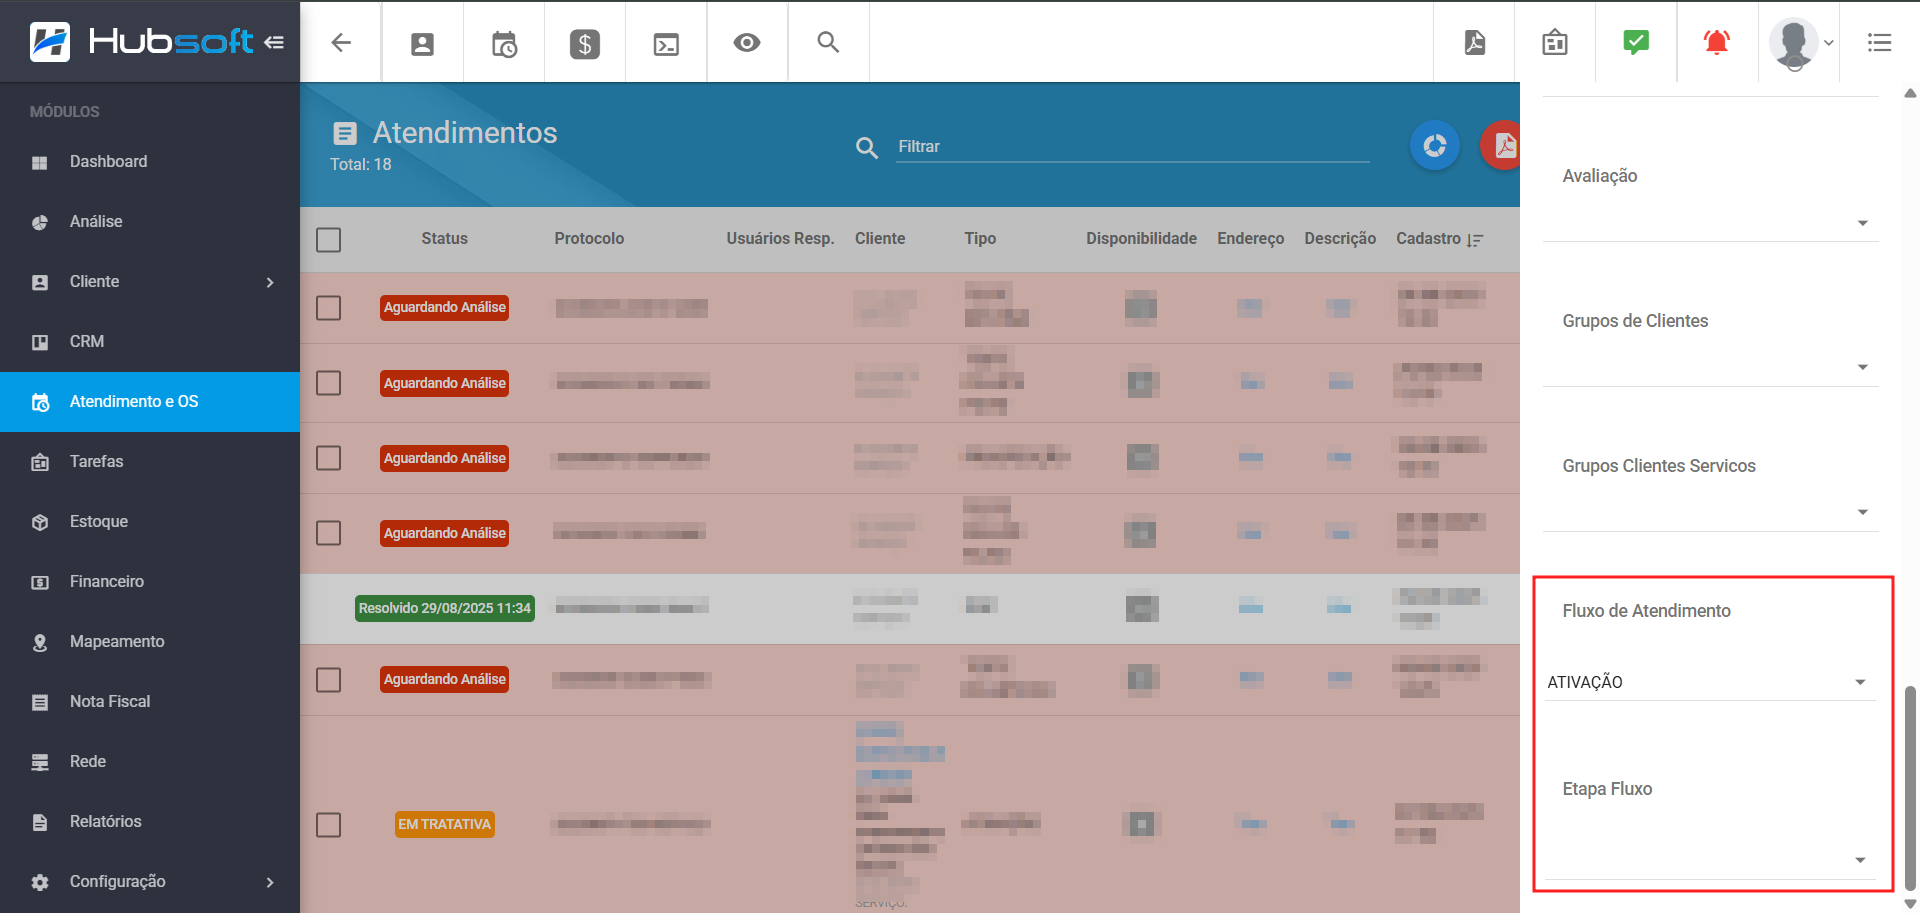Click the Resolvido 29/08/2025 status badge
1920x913 pixels.
coord(444,608)
